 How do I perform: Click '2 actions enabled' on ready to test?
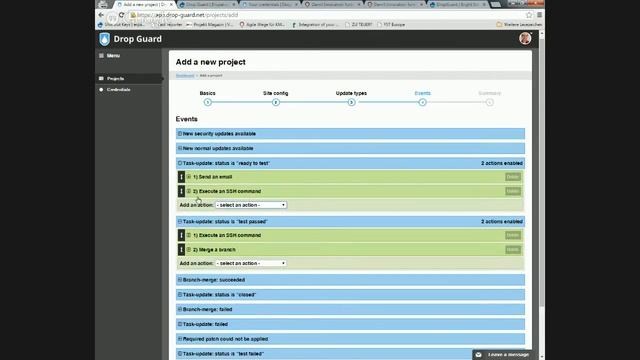[x=502, y=163]
